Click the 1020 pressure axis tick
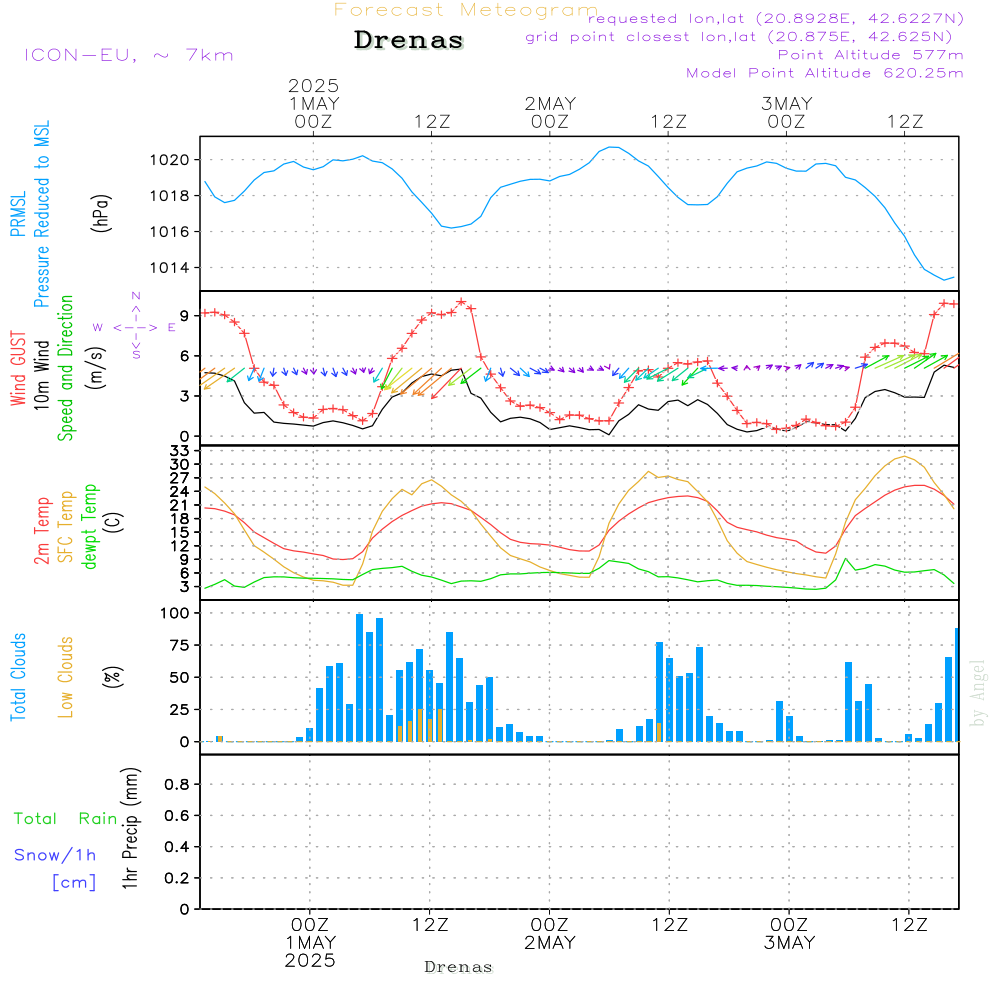The width and height of the screenshot is (1000, 1000). point(170,160)
